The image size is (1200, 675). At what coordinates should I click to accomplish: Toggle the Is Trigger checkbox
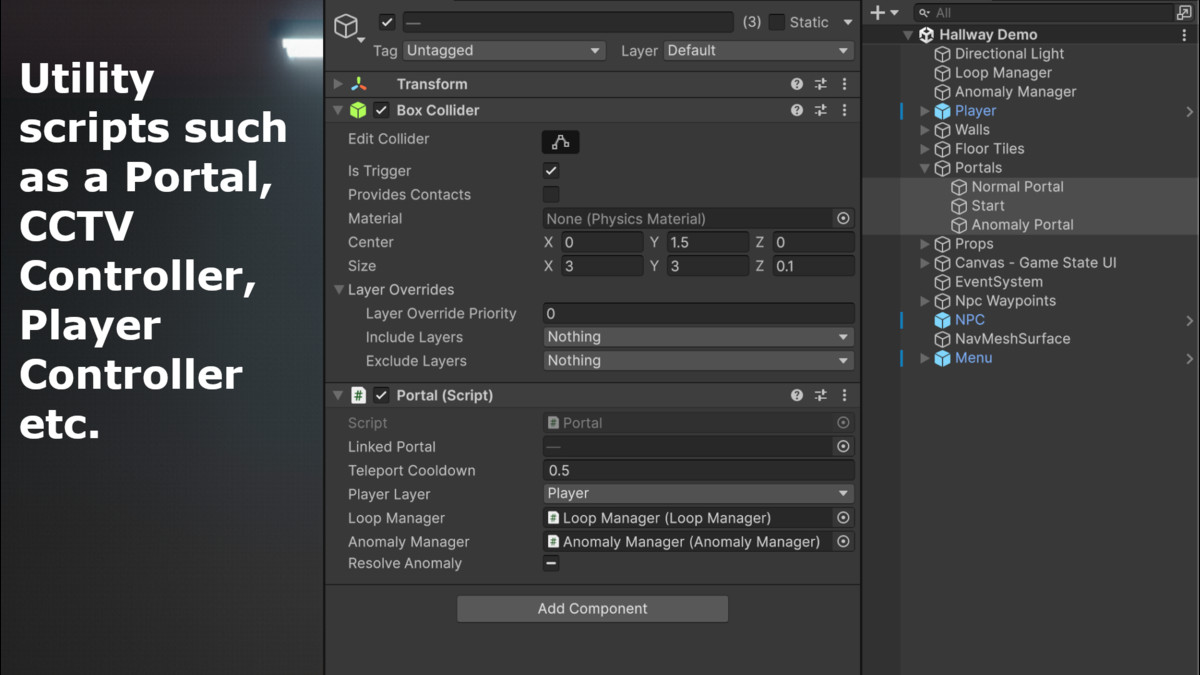[551, 171]
